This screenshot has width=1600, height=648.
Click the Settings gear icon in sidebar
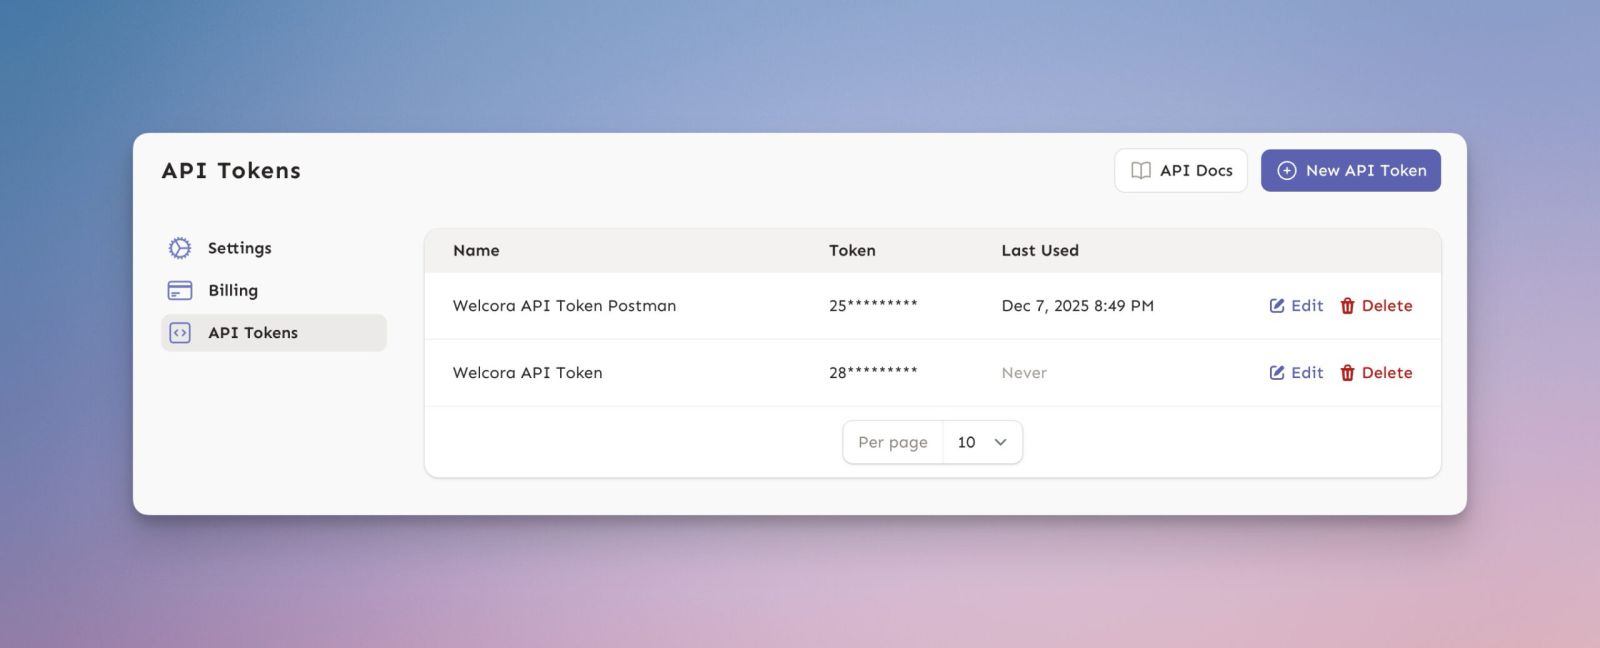(x=180, y=248)
